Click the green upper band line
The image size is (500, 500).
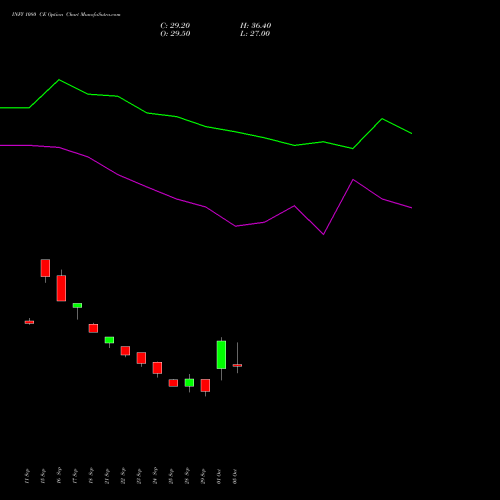click(206, 127)
